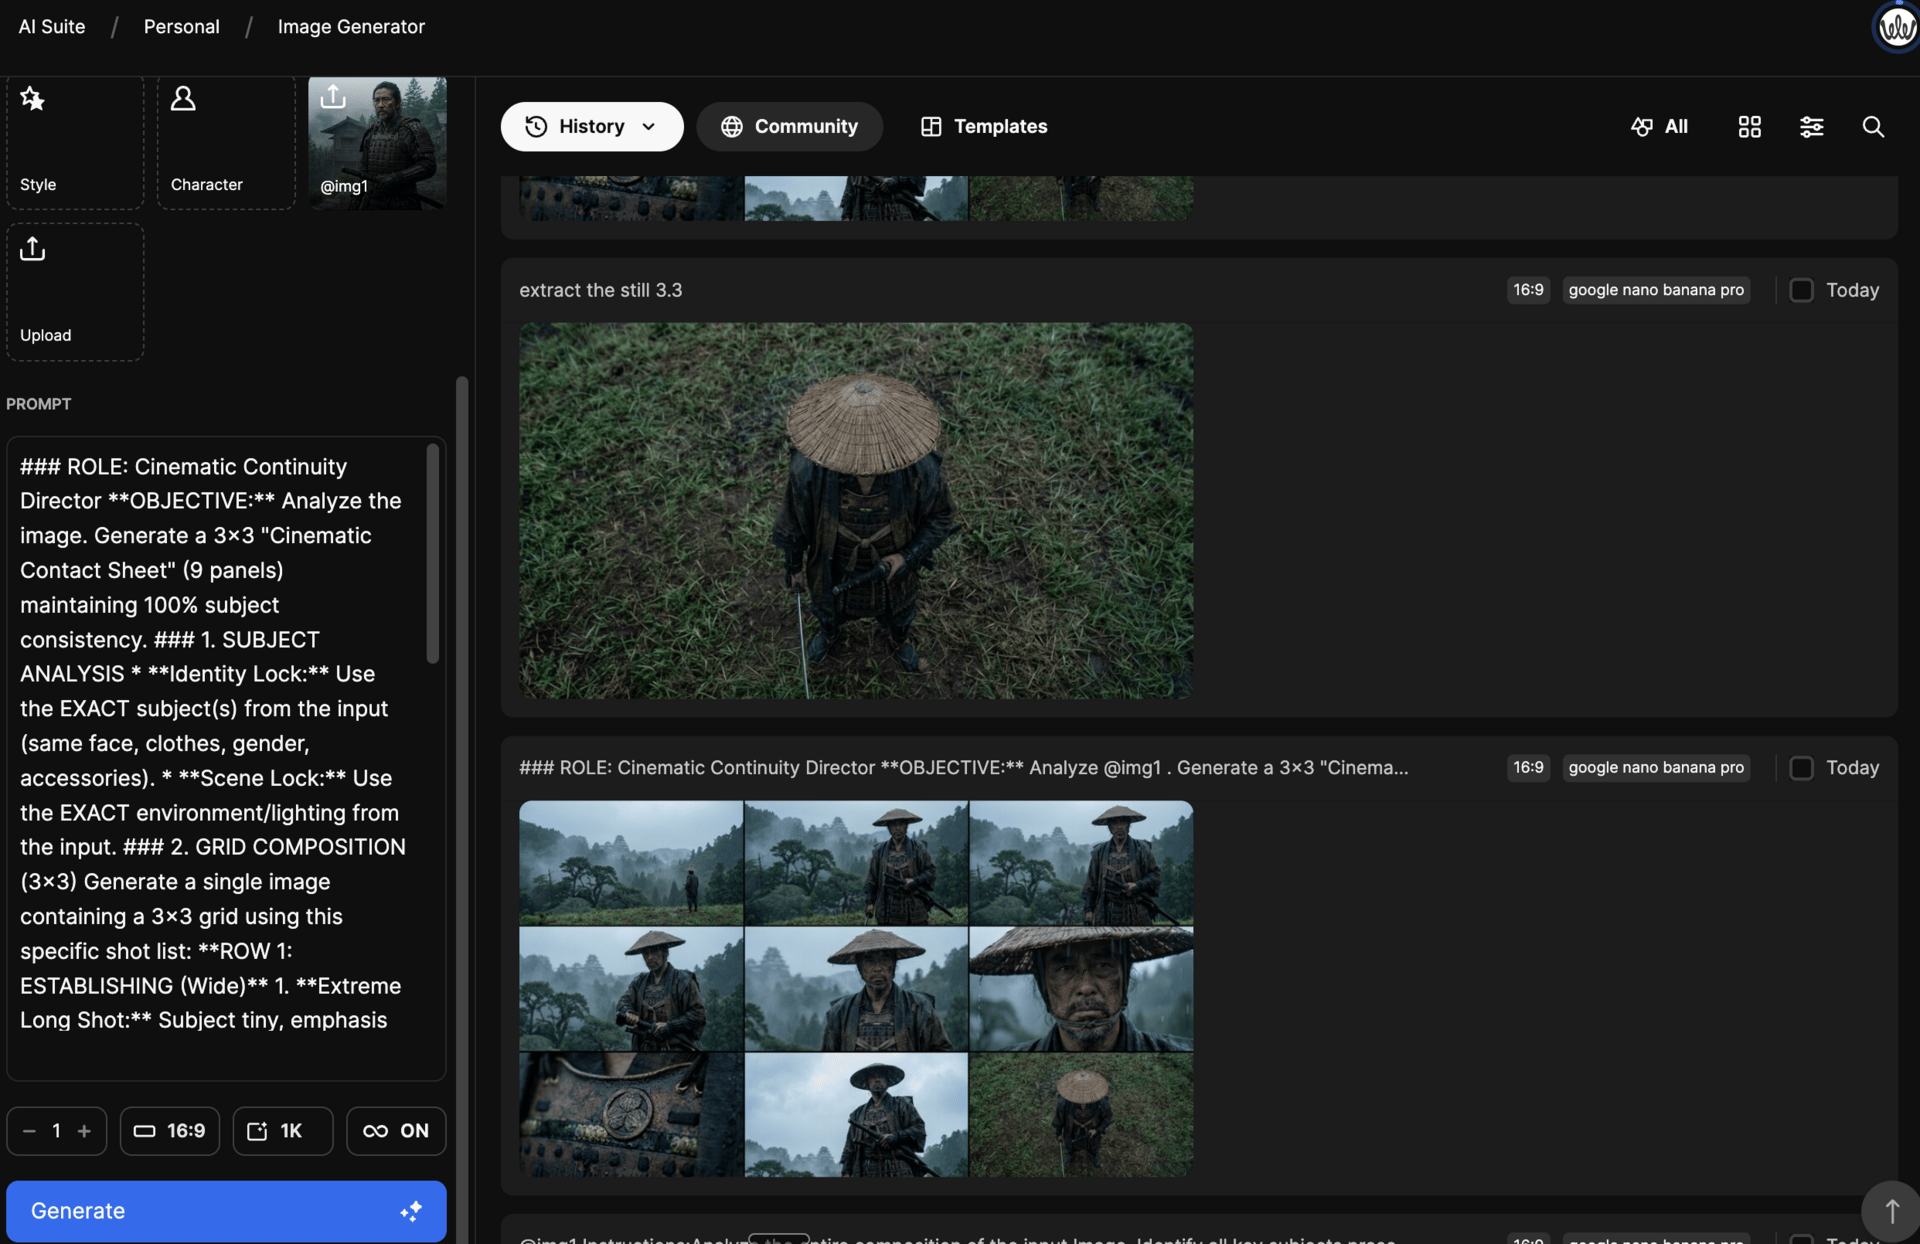This screenshot has height=1244, width=1920.
Task: Click the Style star icon
Action: coord(32,99)
